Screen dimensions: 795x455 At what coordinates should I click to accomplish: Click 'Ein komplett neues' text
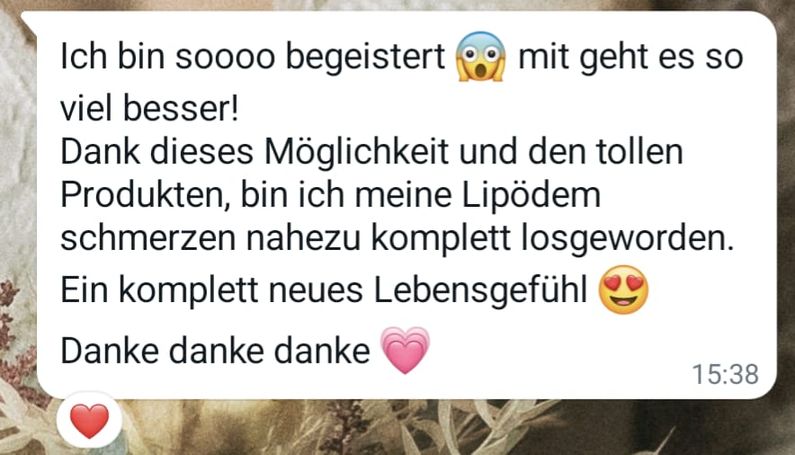point(212,290)
